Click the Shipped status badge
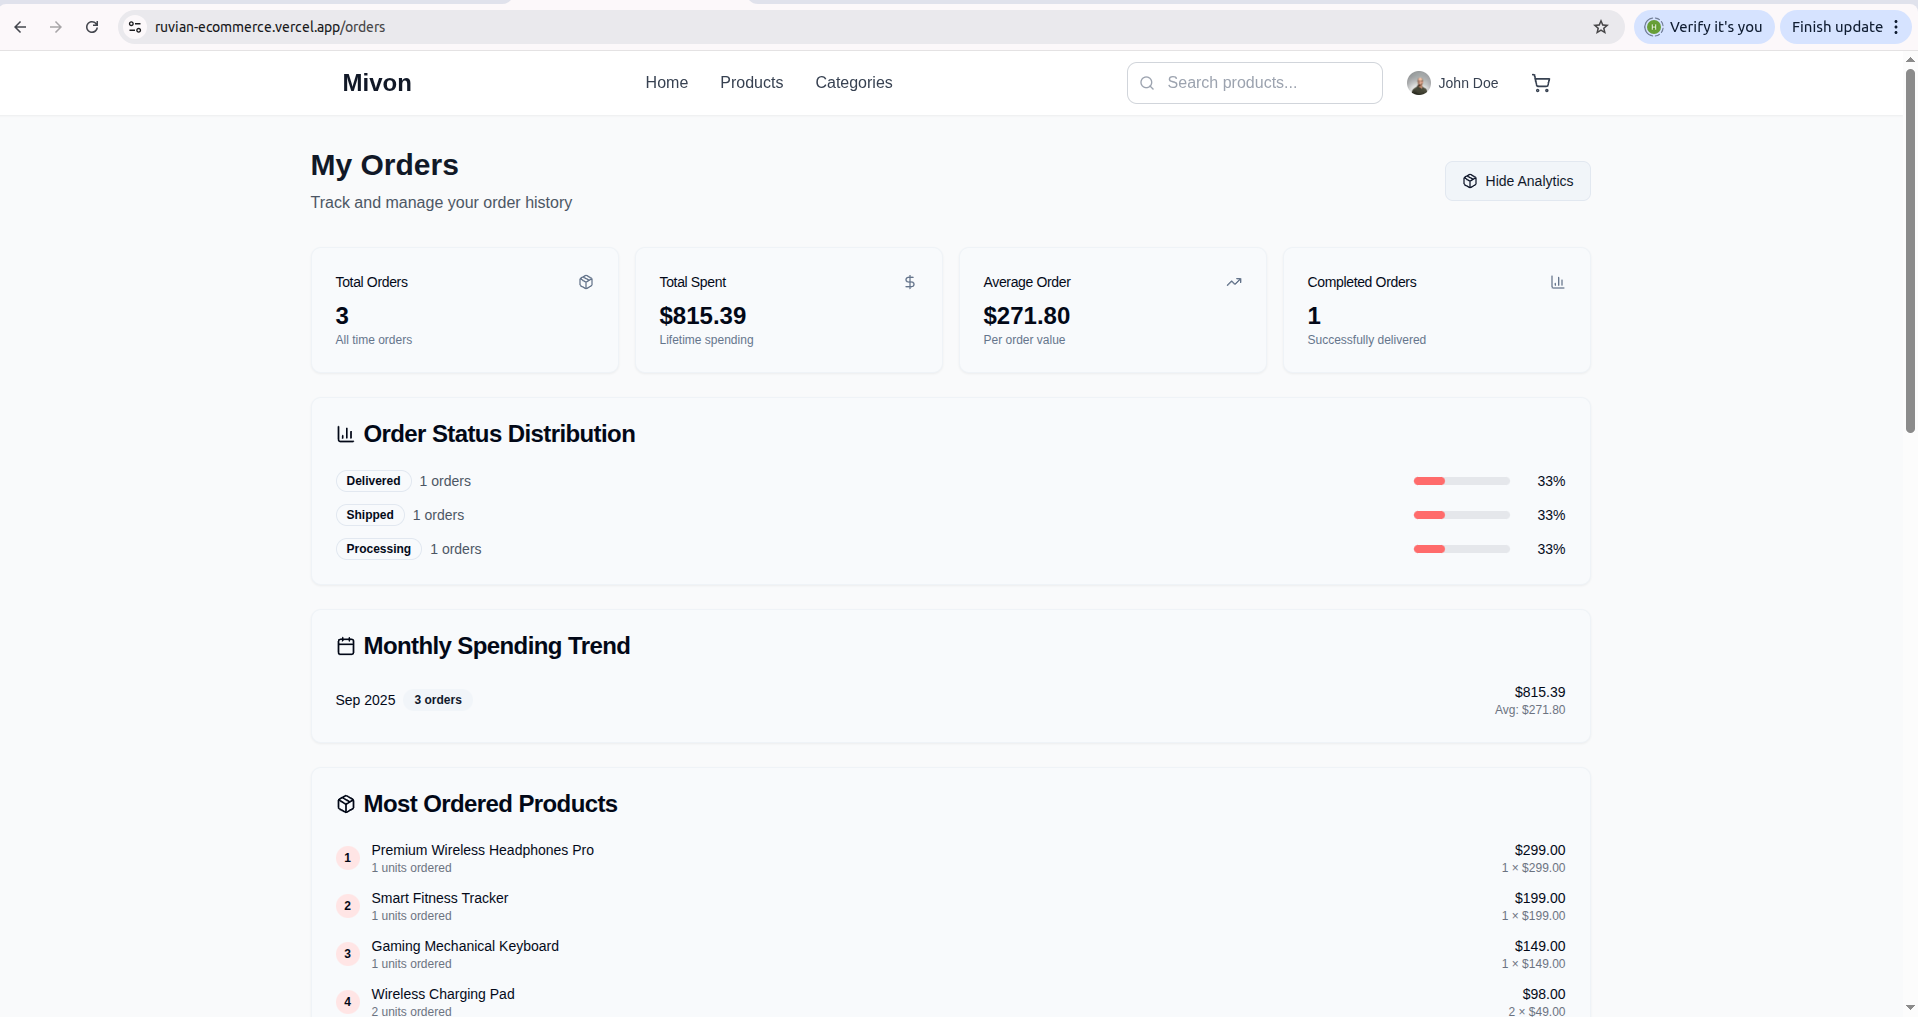This screenshot has width=1918, height=1017. click(x=370, y=515)
